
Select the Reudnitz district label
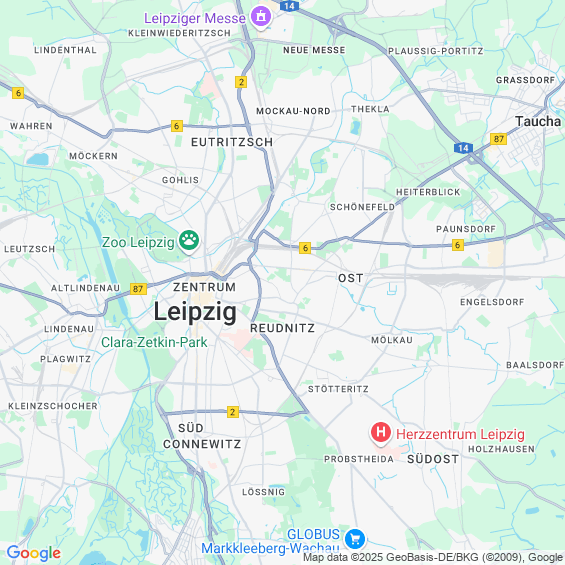coord(282,328)
